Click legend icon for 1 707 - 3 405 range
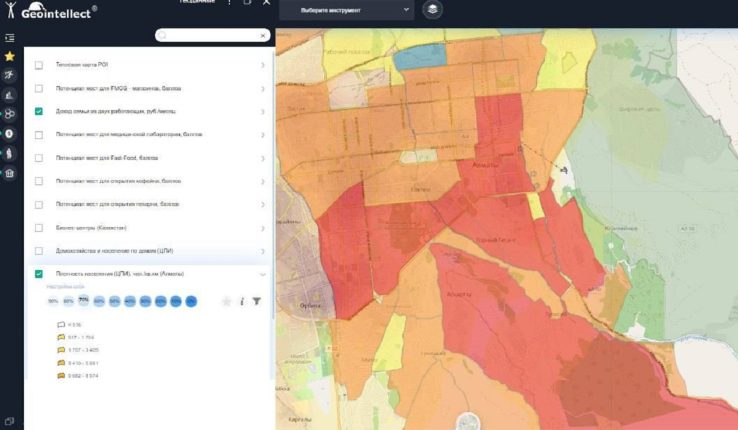Viewport: 738px width, 430px height. tap(61, 350)
